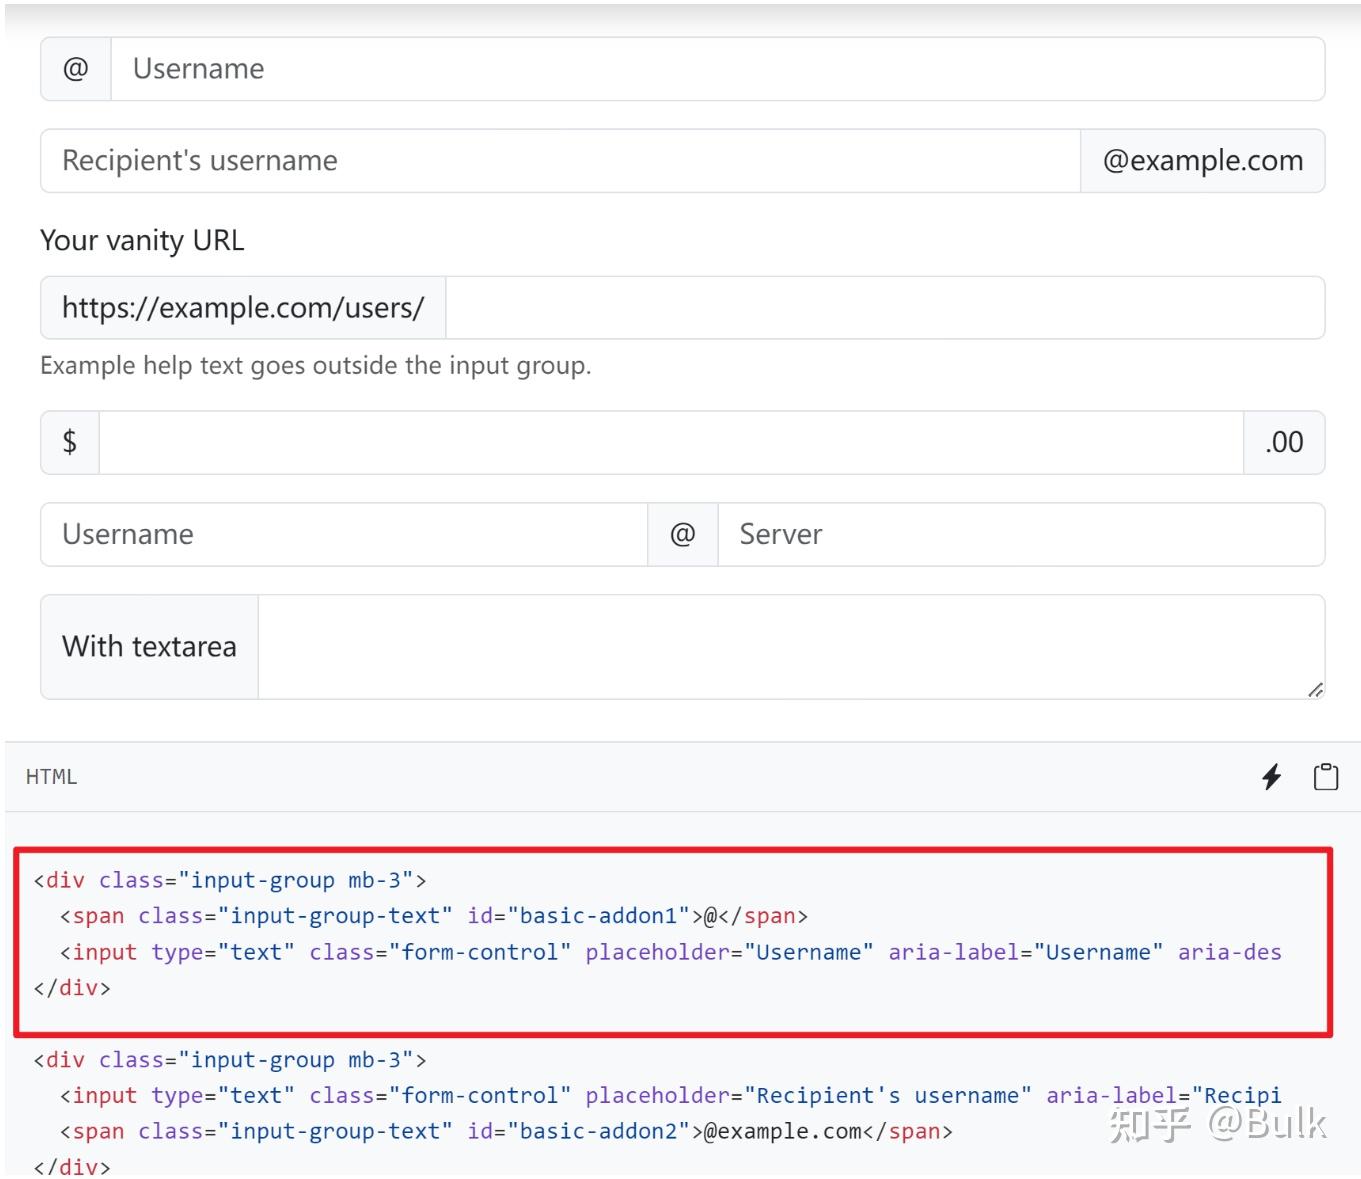The height and width of the screenshot is (1179, 1361).
Task: Click the first Username input with @ prefix
Action: (717, 69)
